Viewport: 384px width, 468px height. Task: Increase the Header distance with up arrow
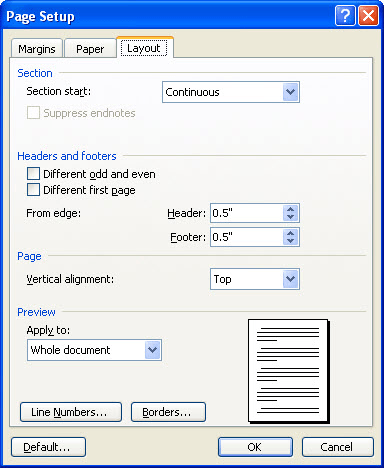[290, 209]
